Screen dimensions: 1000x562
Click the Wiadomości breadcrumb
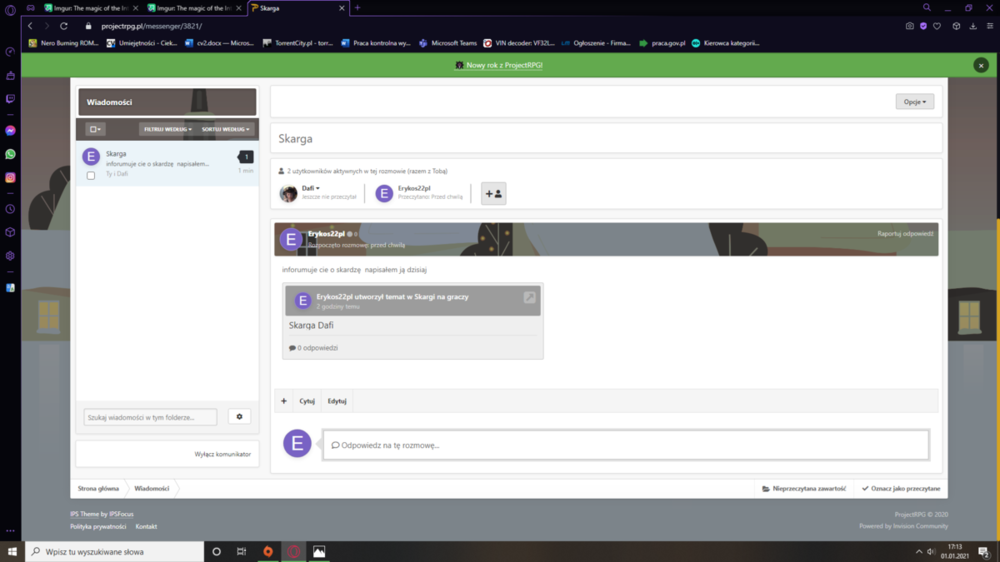[x=152, y=489]
